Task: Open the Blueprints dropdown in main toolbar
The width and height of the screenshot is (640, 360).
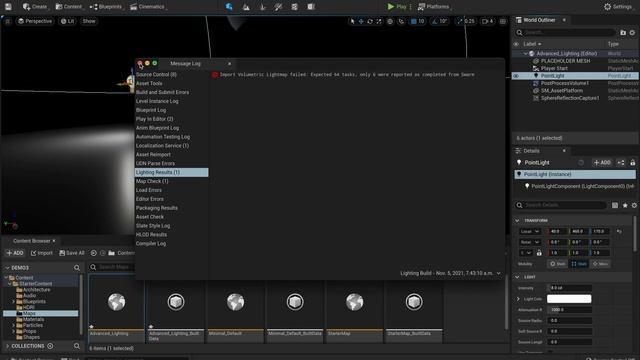Action: click(106, 7)
